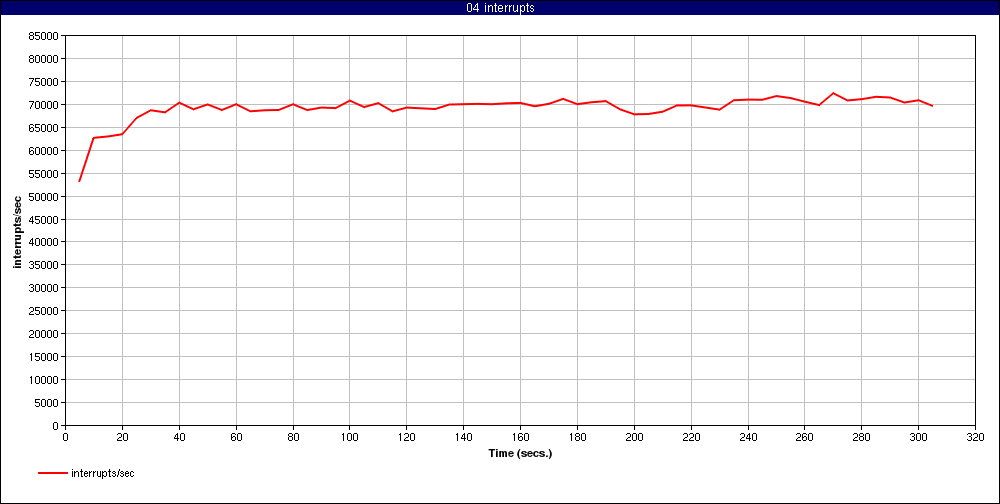Click the 20 tick on time axis
1000x504 pixels.
click(122, 437)
